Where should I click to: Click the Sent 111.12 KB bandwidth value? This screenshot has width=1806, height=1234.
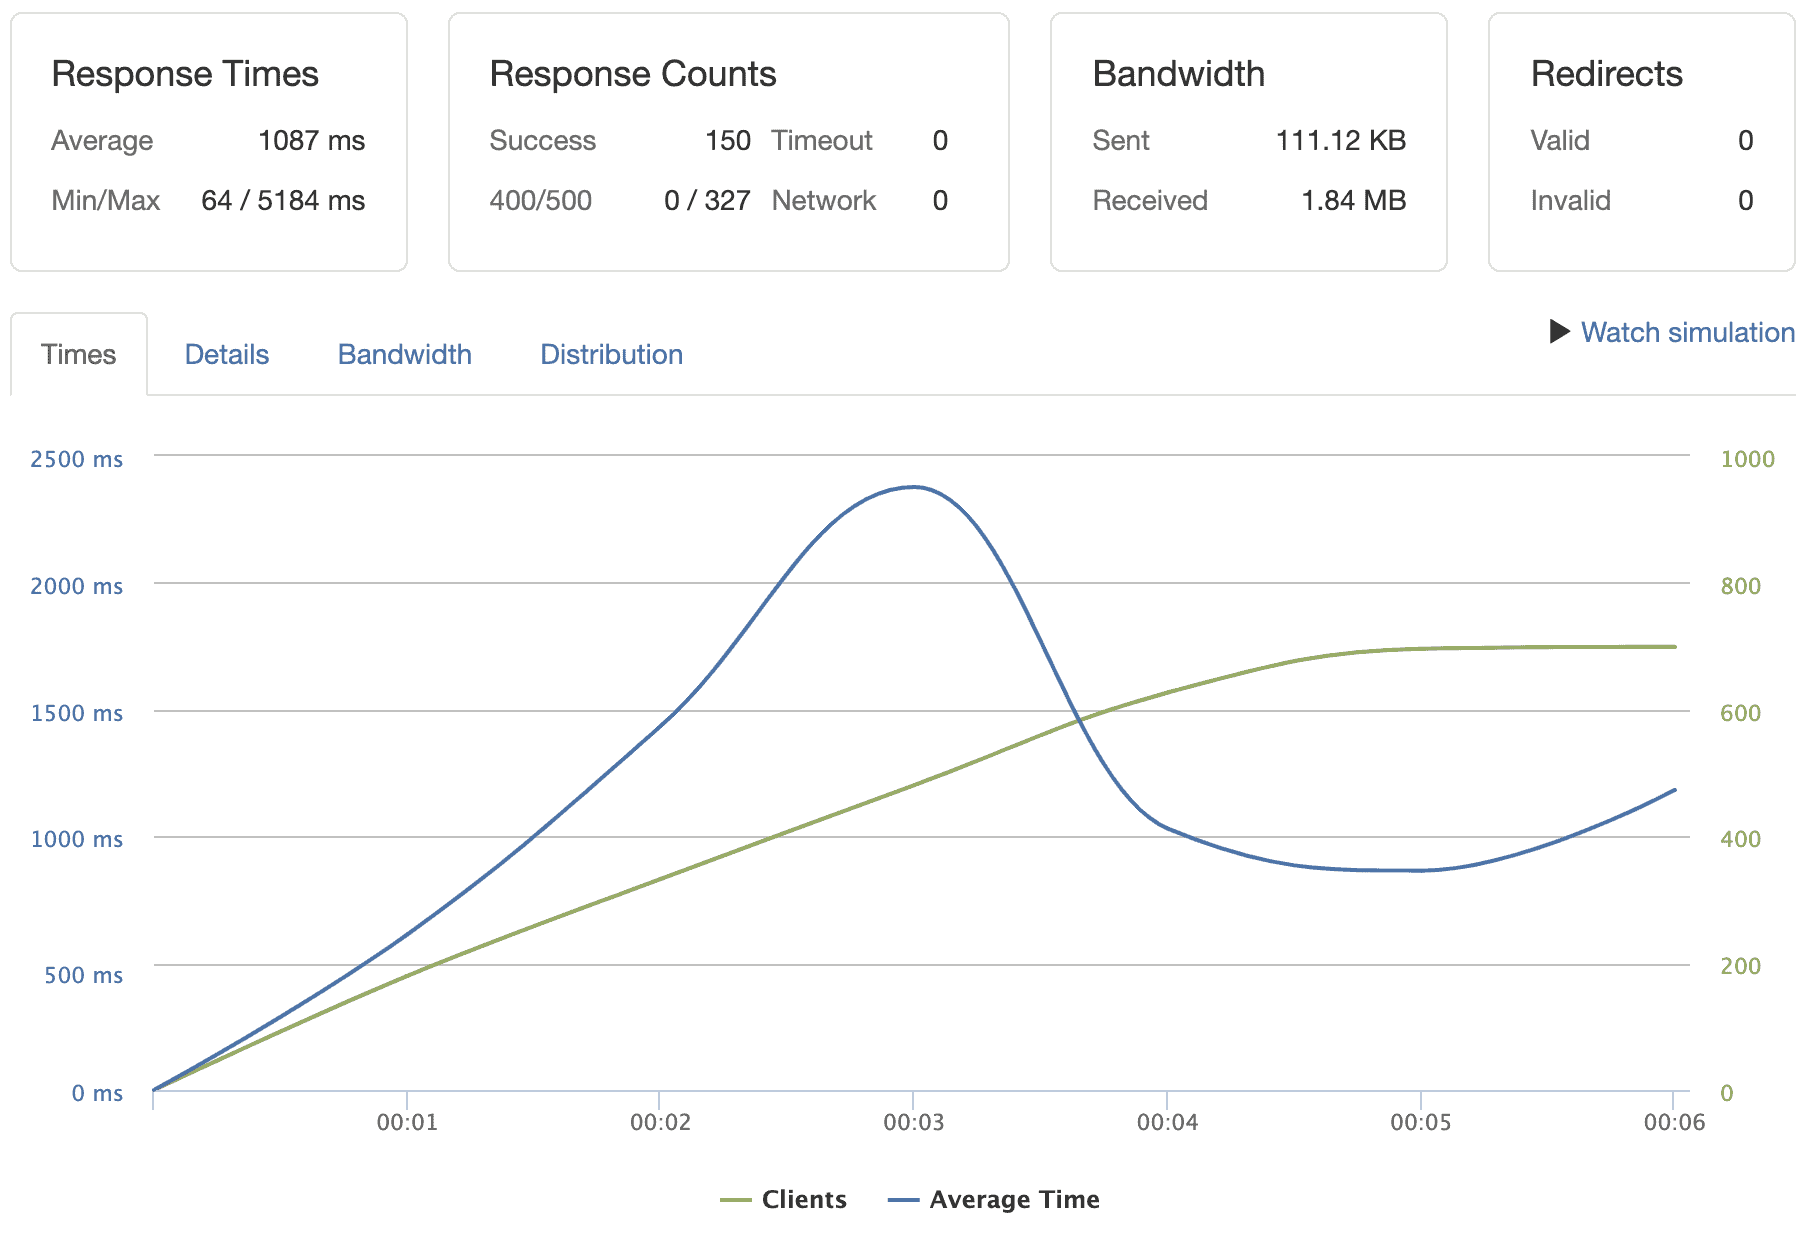[1341, 141]
